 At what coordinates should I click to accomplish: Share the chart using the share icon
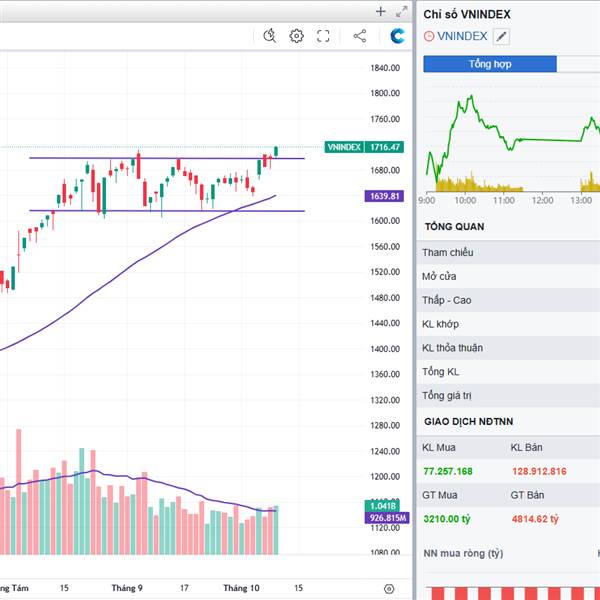coord(360,36)
